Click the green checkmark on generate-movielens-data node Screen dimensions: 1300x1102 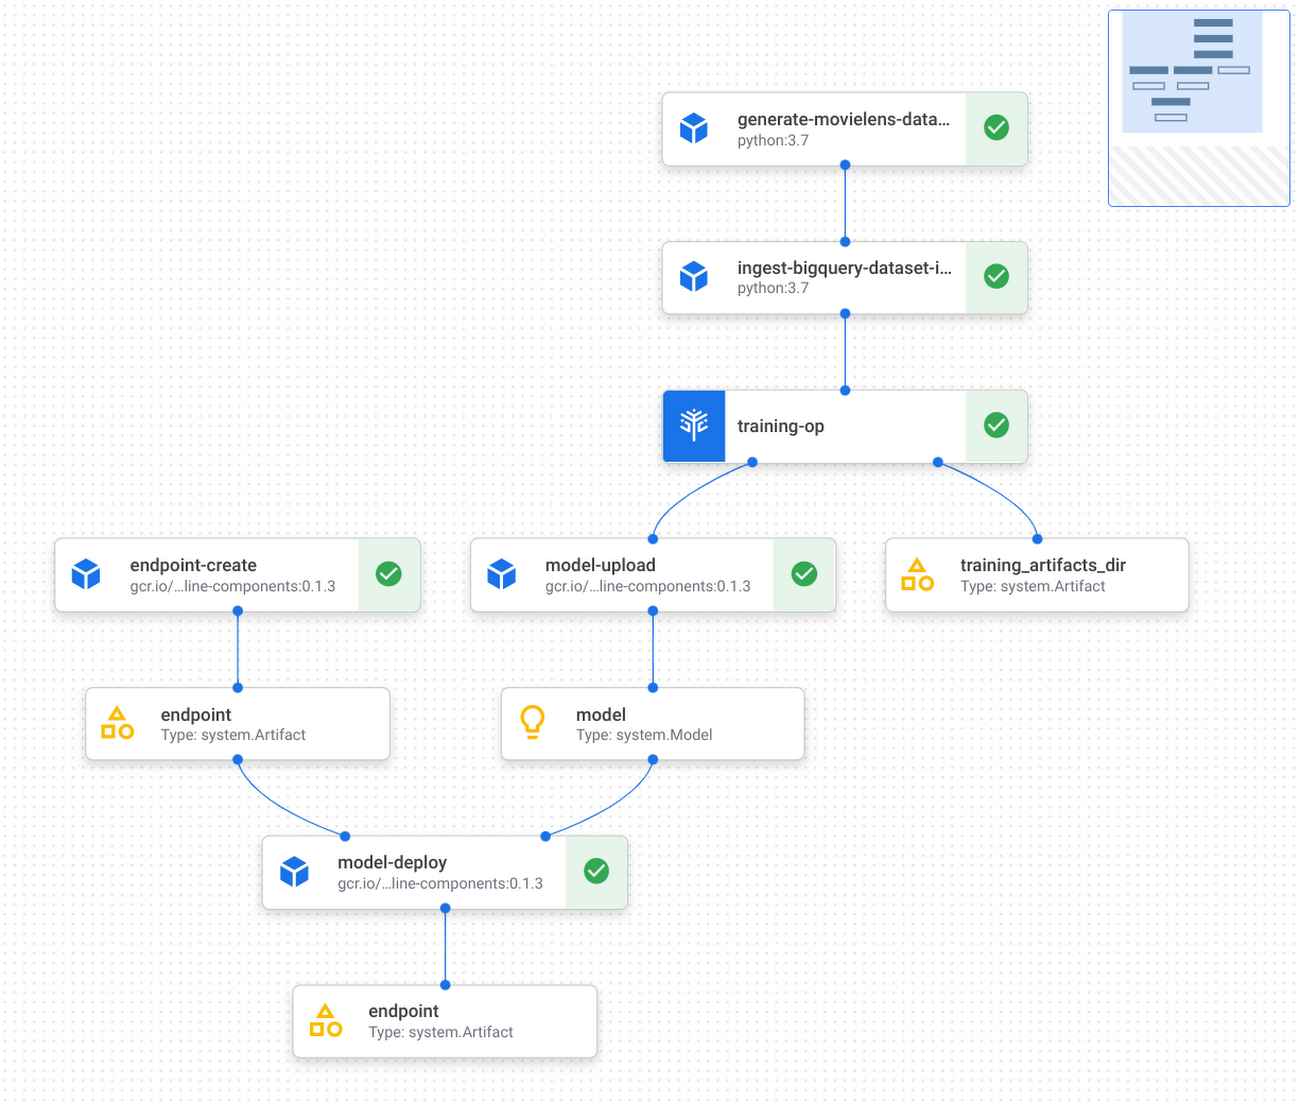996,128
